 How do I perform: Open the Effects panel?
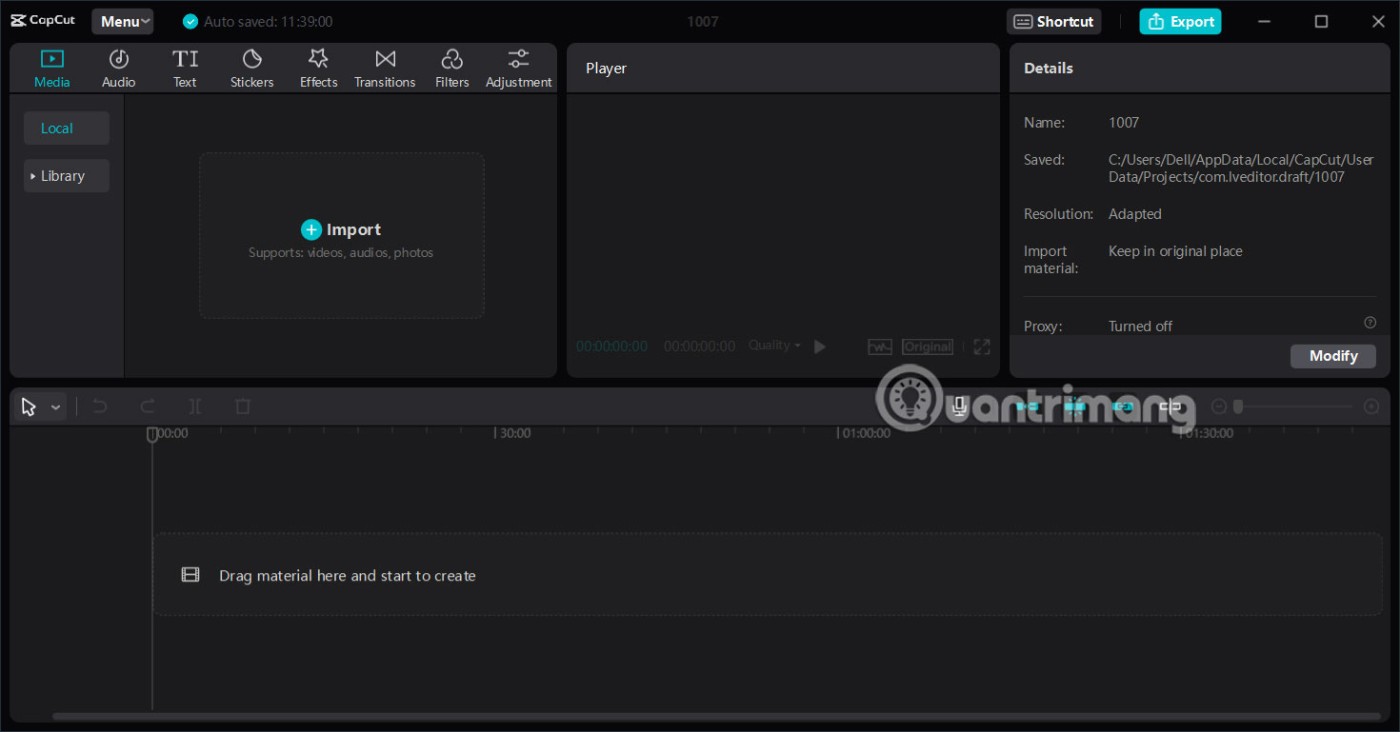318,69
